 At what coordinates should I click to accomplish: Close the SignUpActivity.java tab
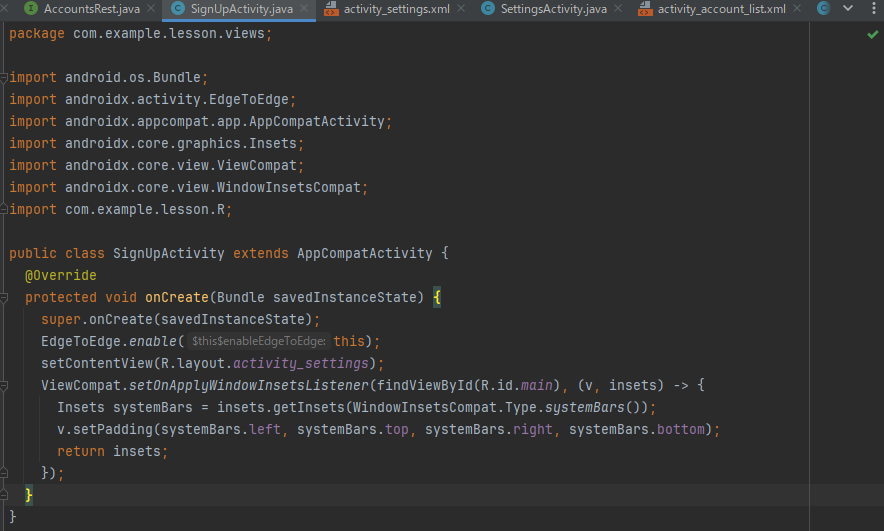tap(304, 8)
